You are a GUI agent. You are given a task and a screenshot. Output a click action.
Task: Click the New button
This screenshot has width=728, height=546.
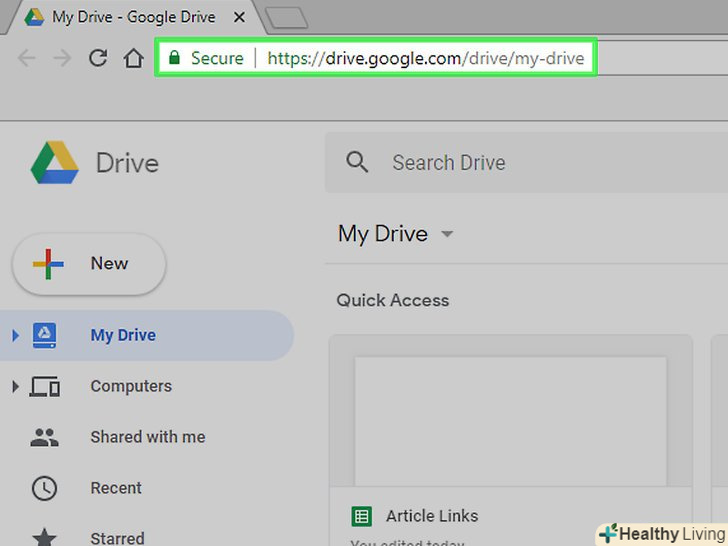(89, 264)
